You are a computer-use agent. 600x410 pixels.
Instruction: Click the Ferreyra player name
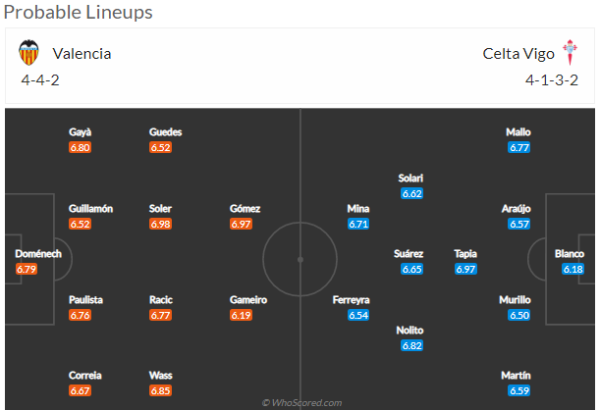351,300
